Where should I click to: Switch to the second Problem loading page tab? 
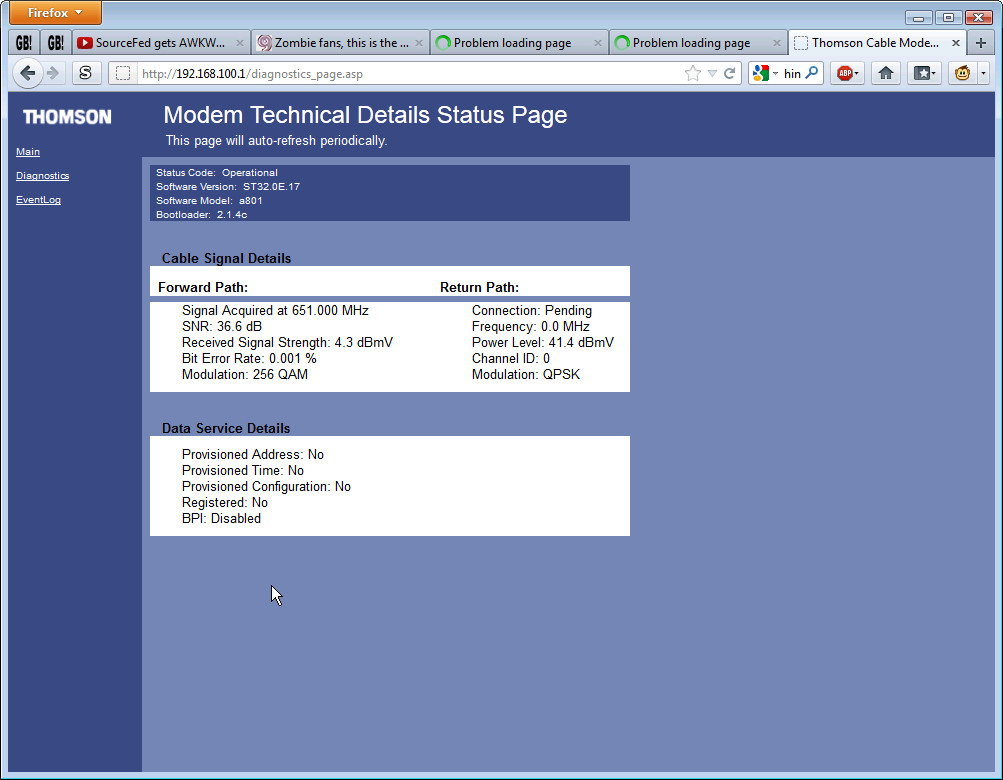coord(697,43)
